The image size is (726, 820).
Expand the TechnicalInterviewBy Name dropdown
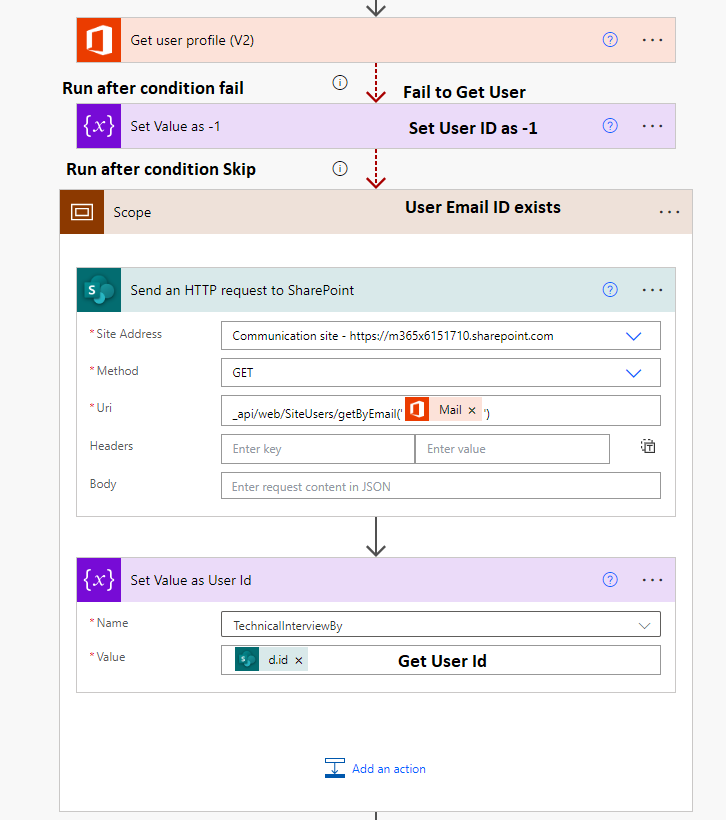click(644, 625)
